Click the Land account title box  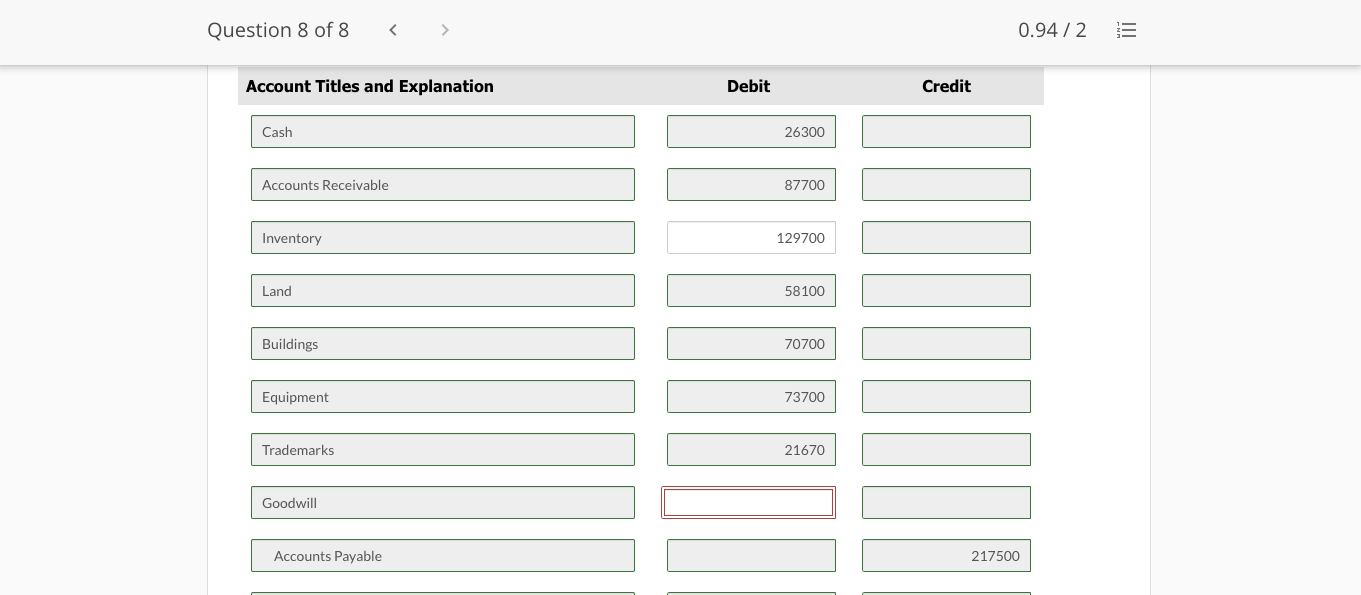pyautogui.click(x=443, y=290)
